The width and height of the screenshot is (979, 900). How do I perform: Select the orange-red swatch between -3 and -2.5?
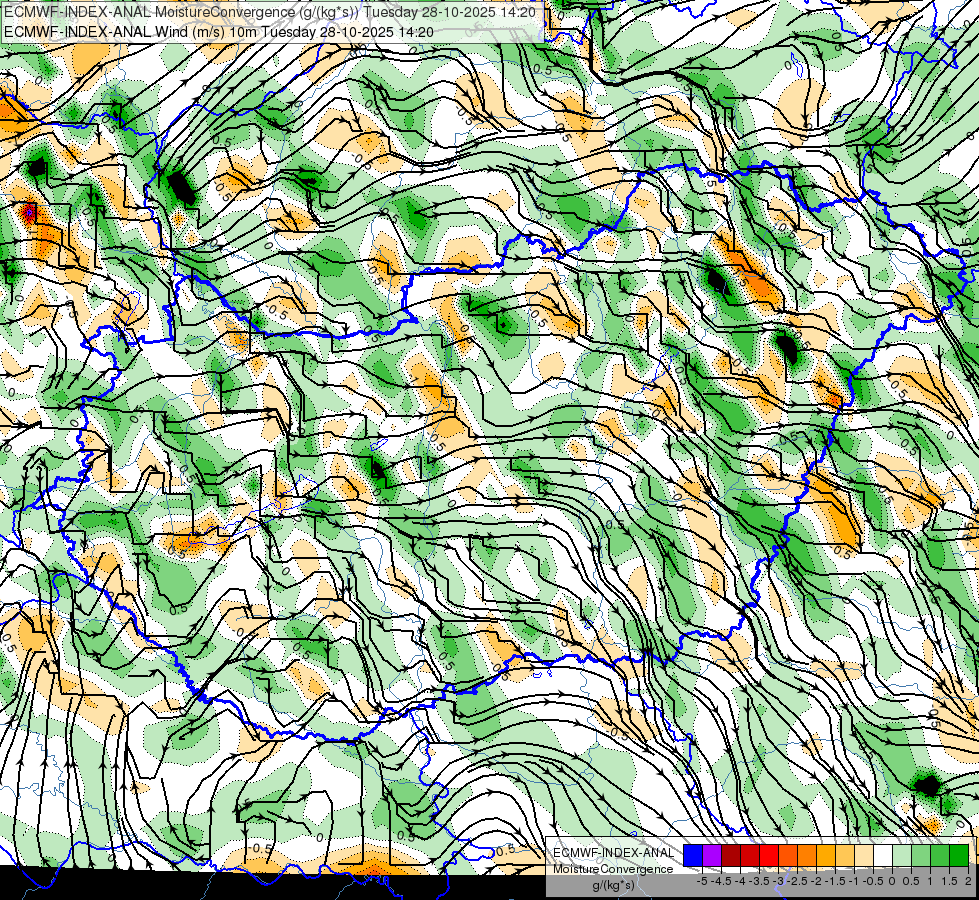(788, 856)
